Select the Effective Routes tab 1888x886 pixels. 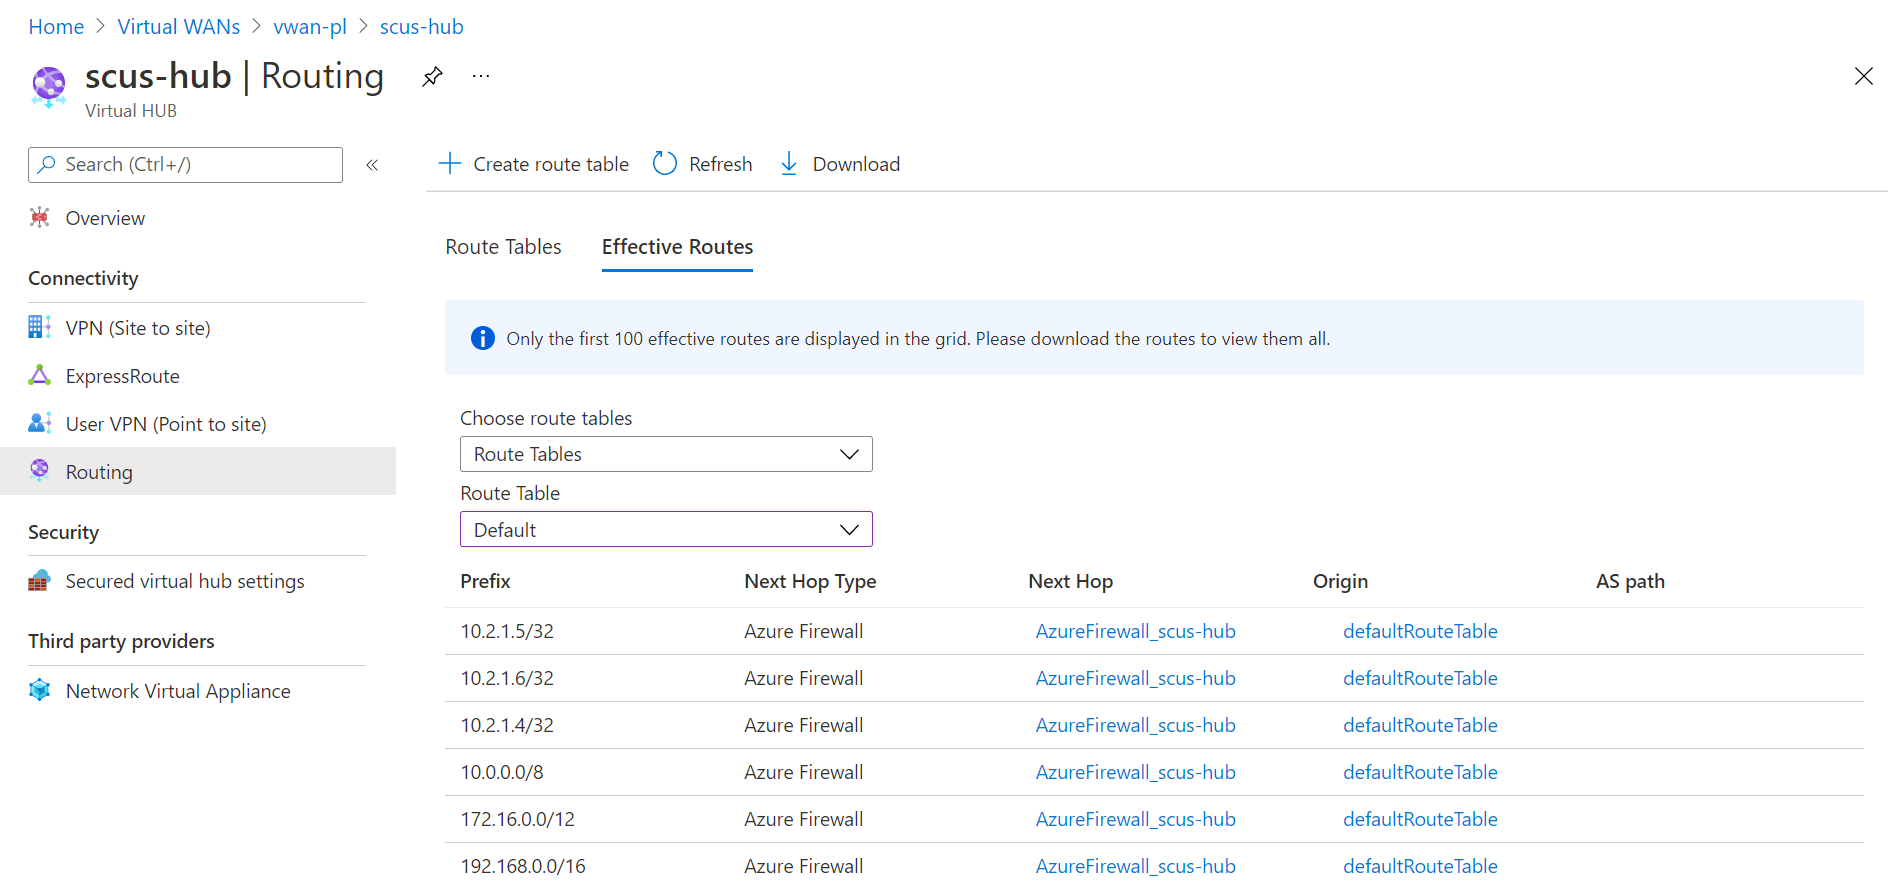677,247
